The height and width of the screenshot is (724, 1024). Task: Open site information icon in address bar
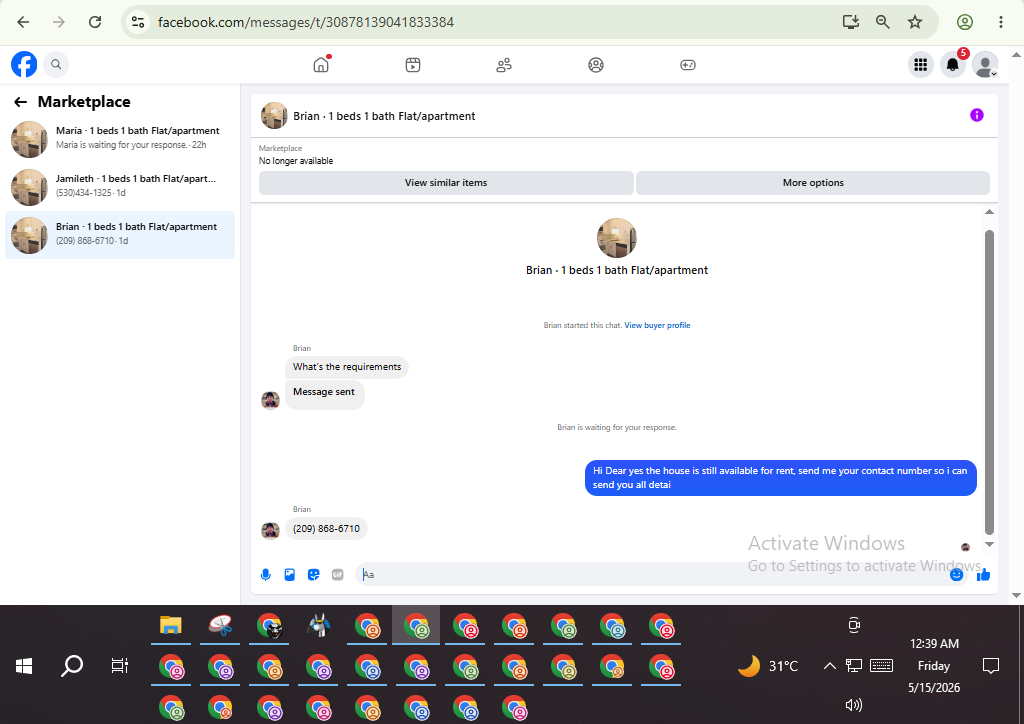138,22
